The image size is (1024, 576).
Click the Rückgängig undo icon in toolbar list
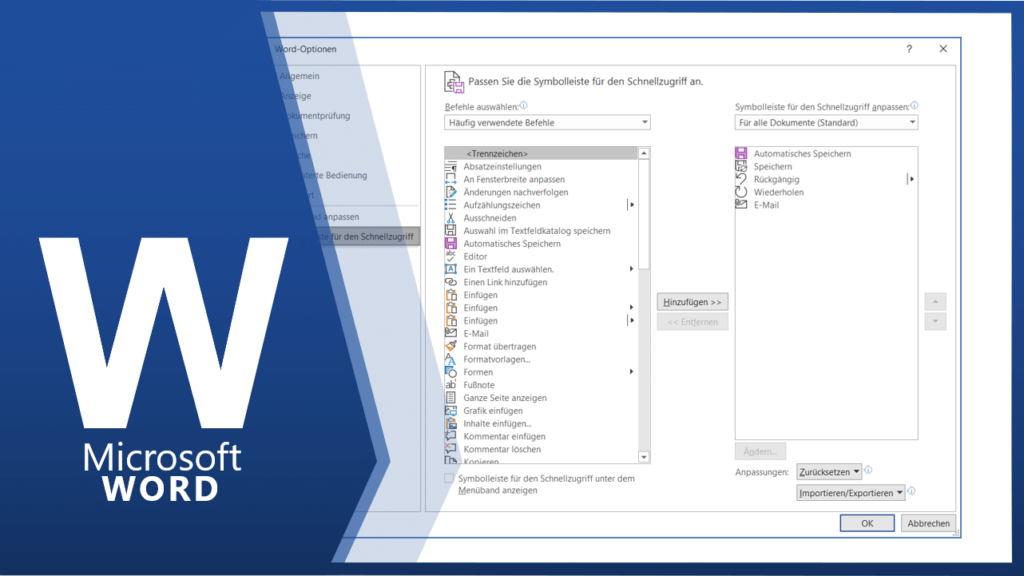tap(741, 179)
